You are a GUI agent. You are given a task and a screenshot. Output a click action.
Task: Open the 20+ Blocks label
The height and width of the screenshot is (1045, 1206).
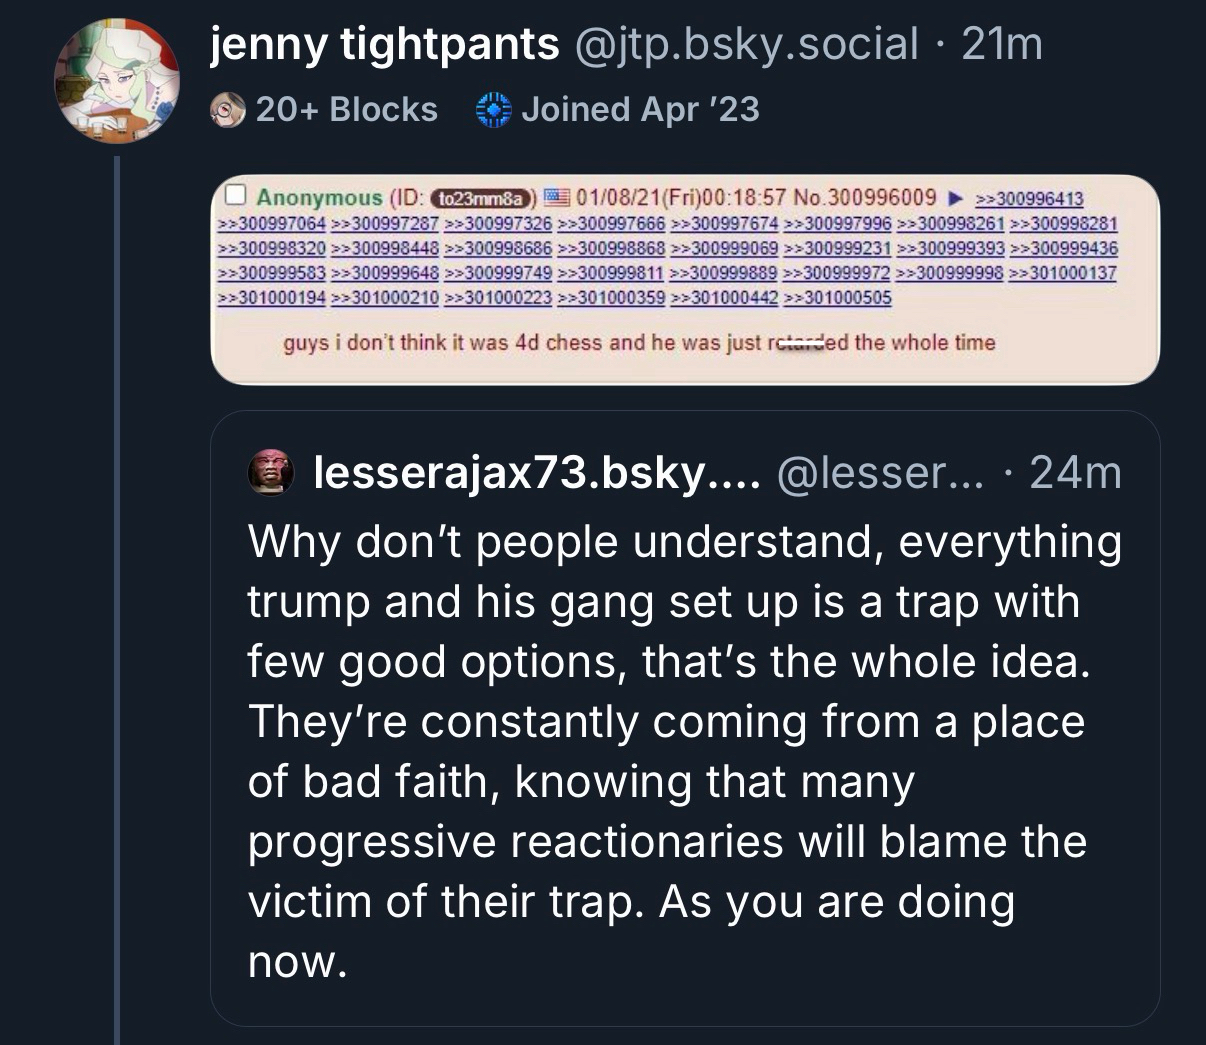tap(346, 109)
